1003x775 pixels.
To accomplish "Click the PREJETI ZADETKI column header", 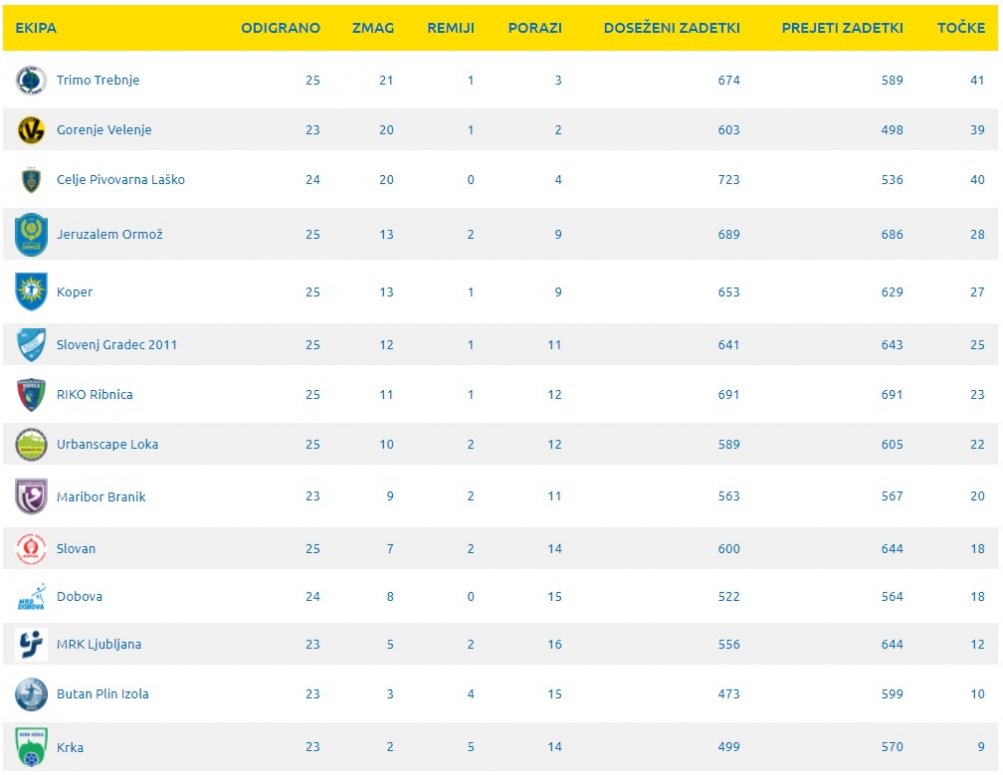I will click(842, 28).
